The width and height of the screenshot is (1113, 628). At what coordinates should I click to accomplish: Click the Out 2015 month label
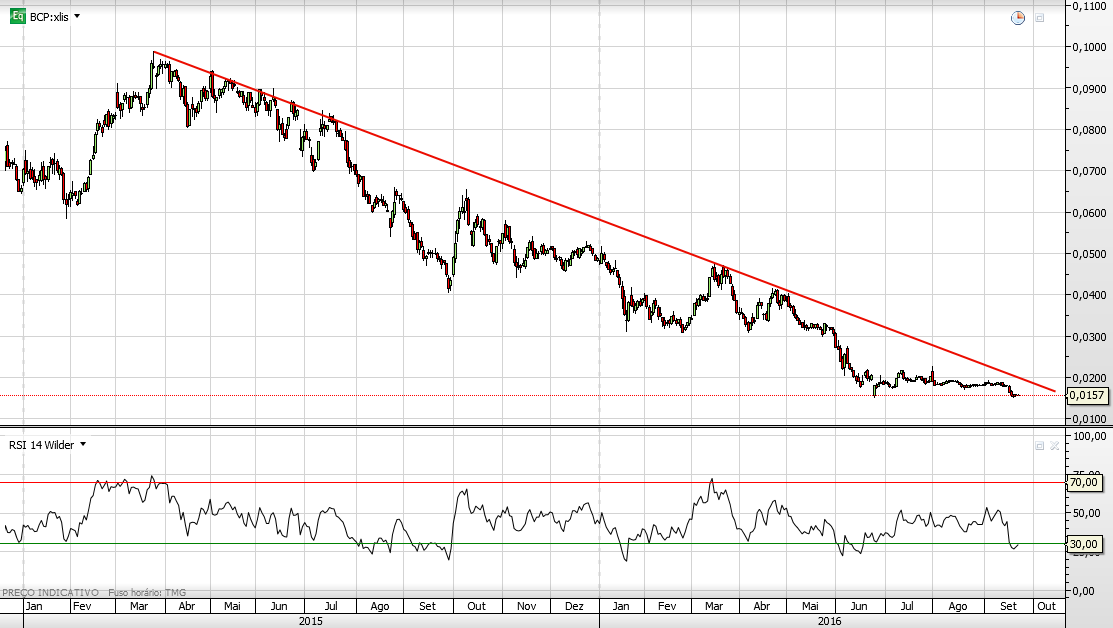[476, 606]
